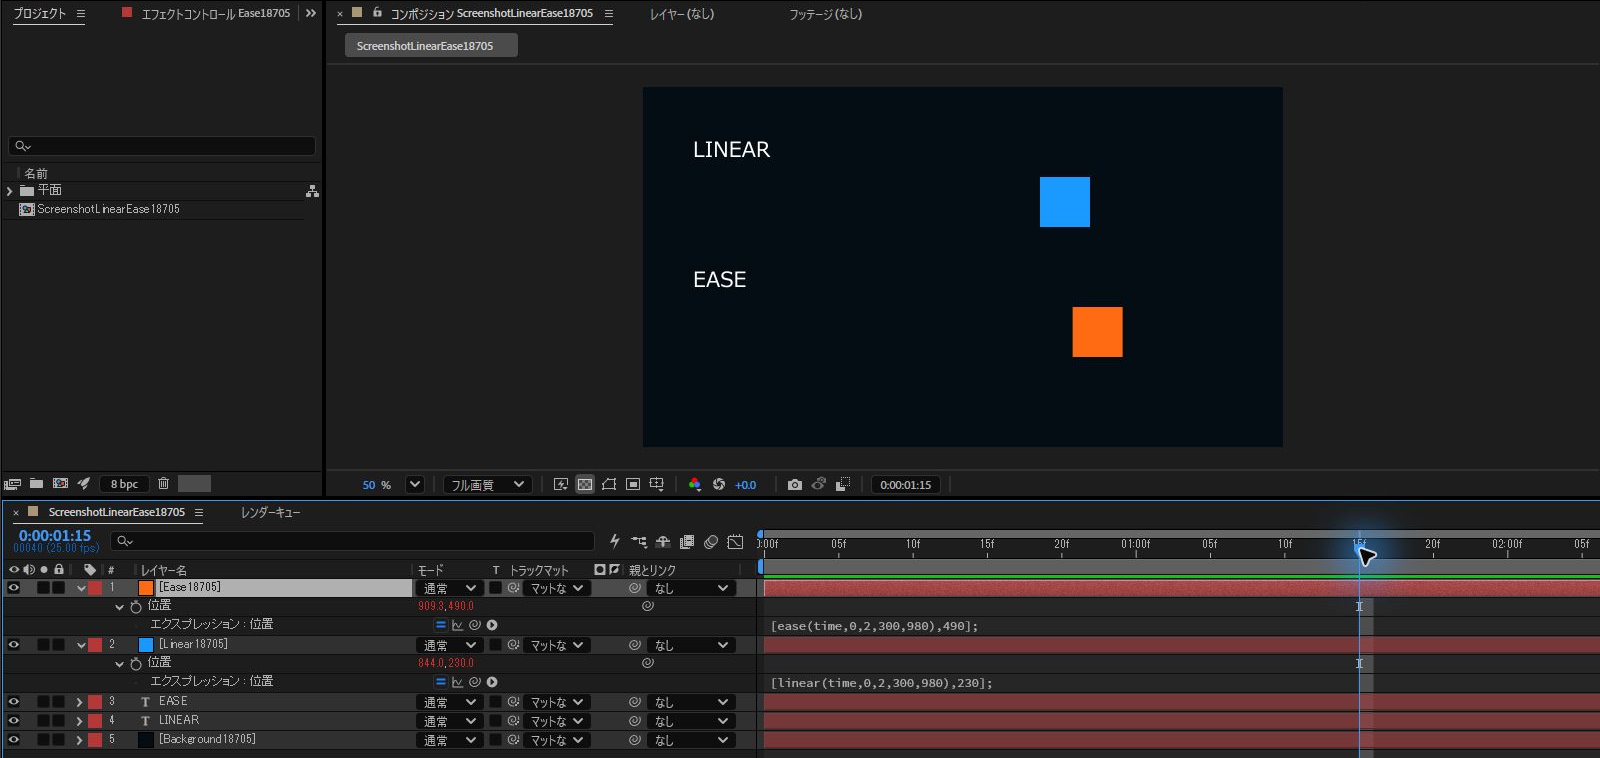Enable Motion Blur for the composition
Image resolution: width=1600 pixels, height=758 pixels.
[711, 542]
